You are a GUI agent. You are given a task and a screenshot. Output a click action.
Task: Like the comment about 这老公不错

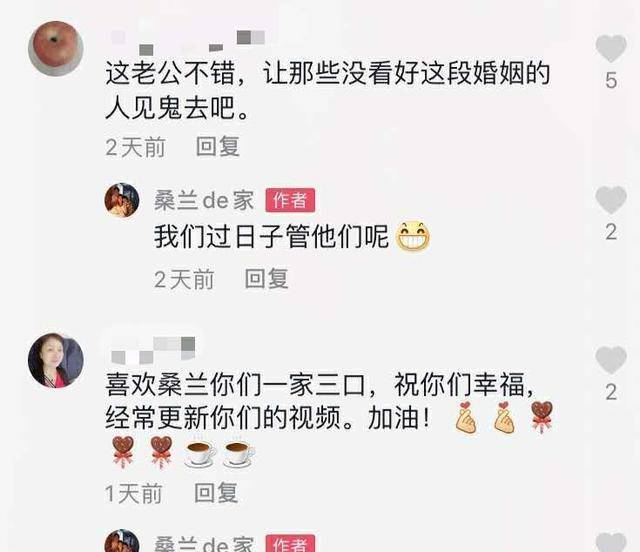pyautogui.click(x=611, y=49)
